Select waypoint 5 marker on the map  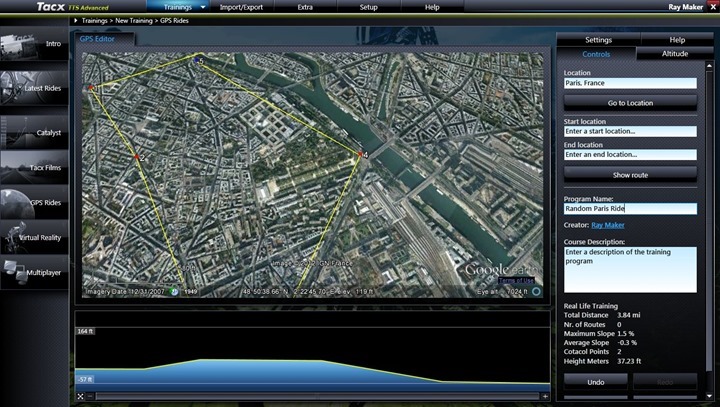pos(198,60)
